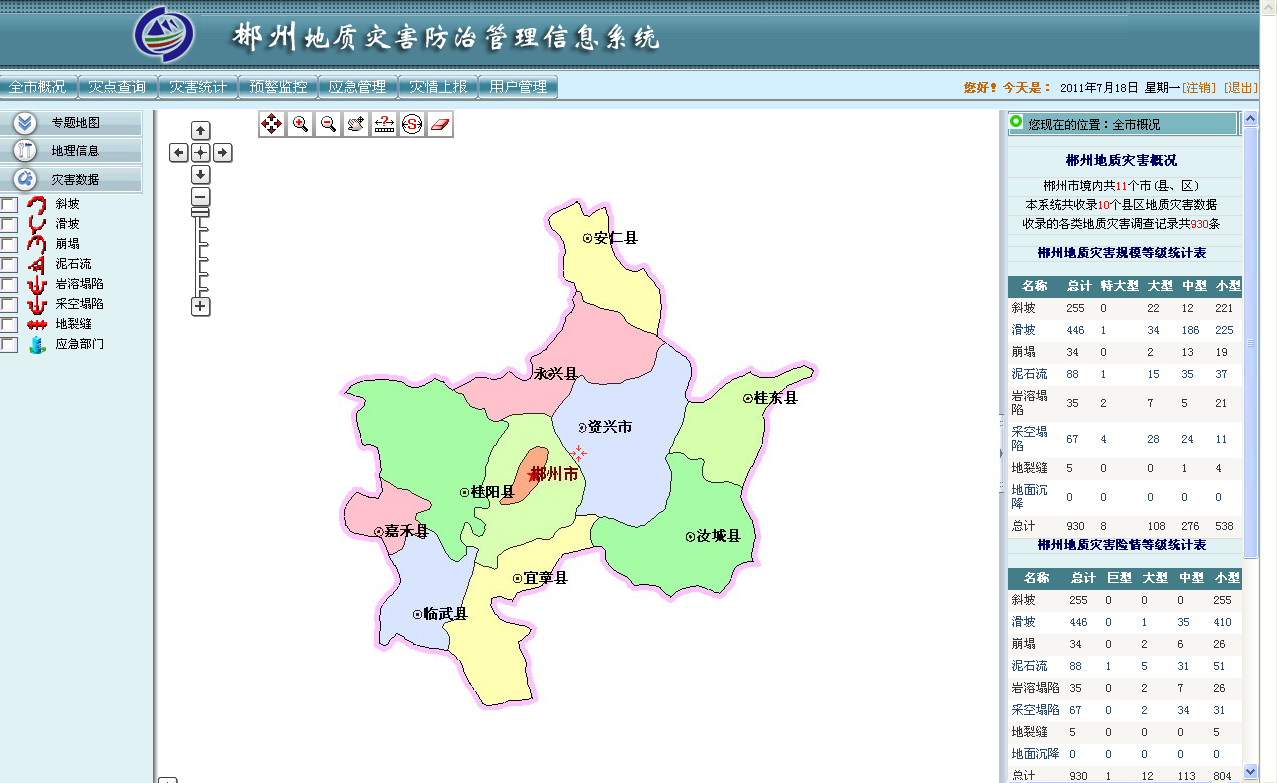Screen dimensions: 1277x783
Task: Select the zoom-out magnifier tool
Action: click(x=326, y=124)
